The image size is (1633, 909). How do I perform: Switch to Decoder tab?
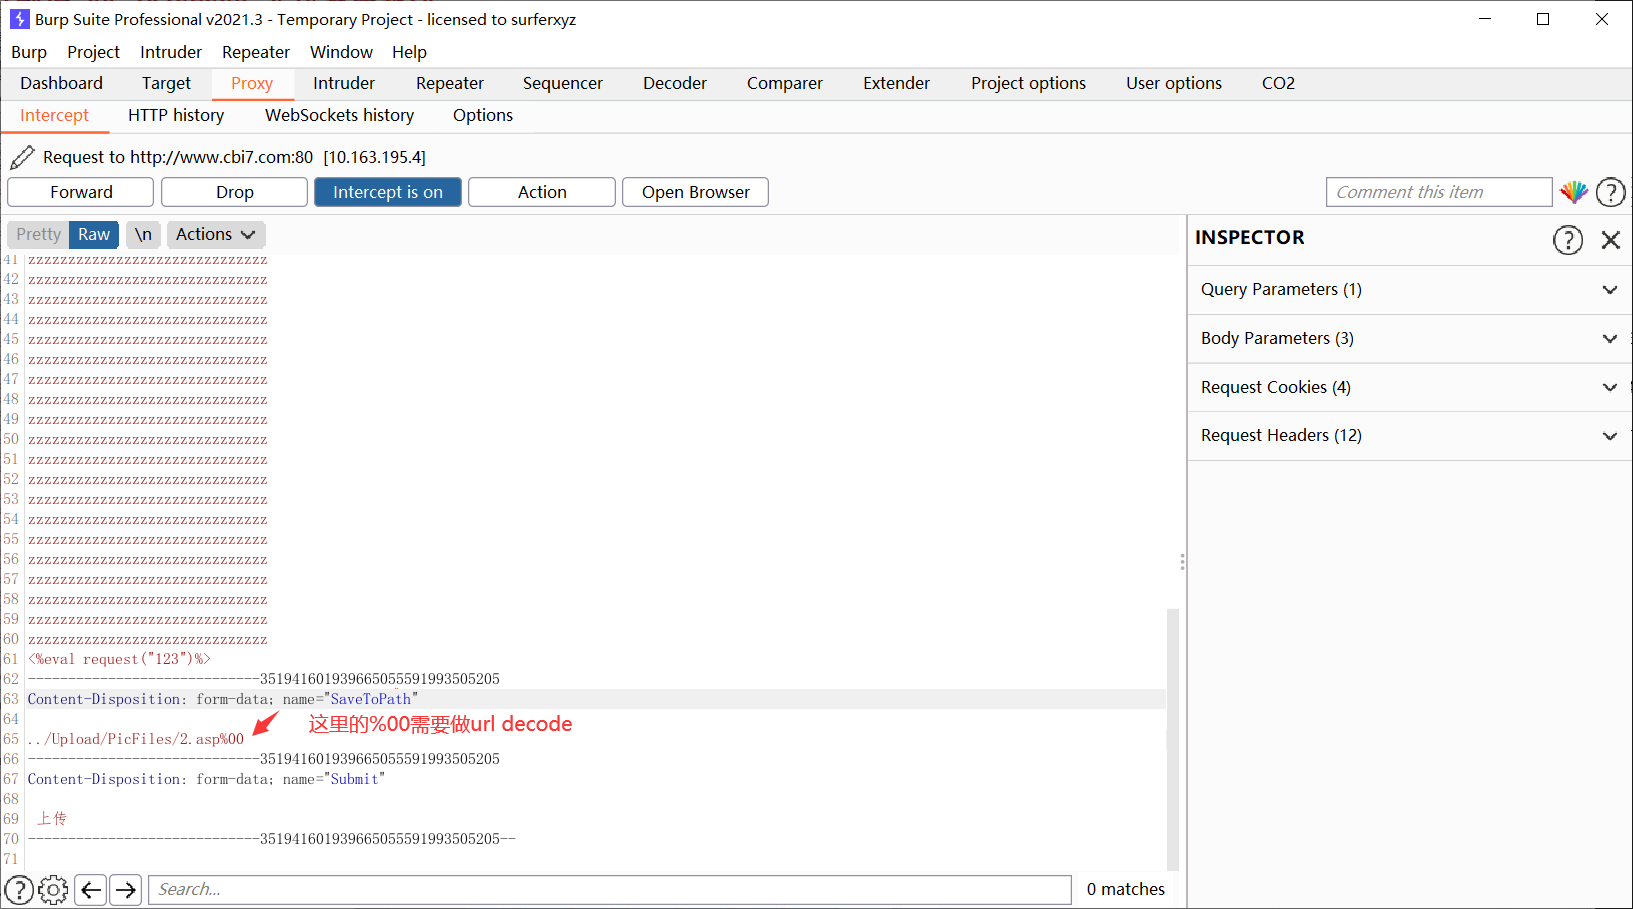675,83
